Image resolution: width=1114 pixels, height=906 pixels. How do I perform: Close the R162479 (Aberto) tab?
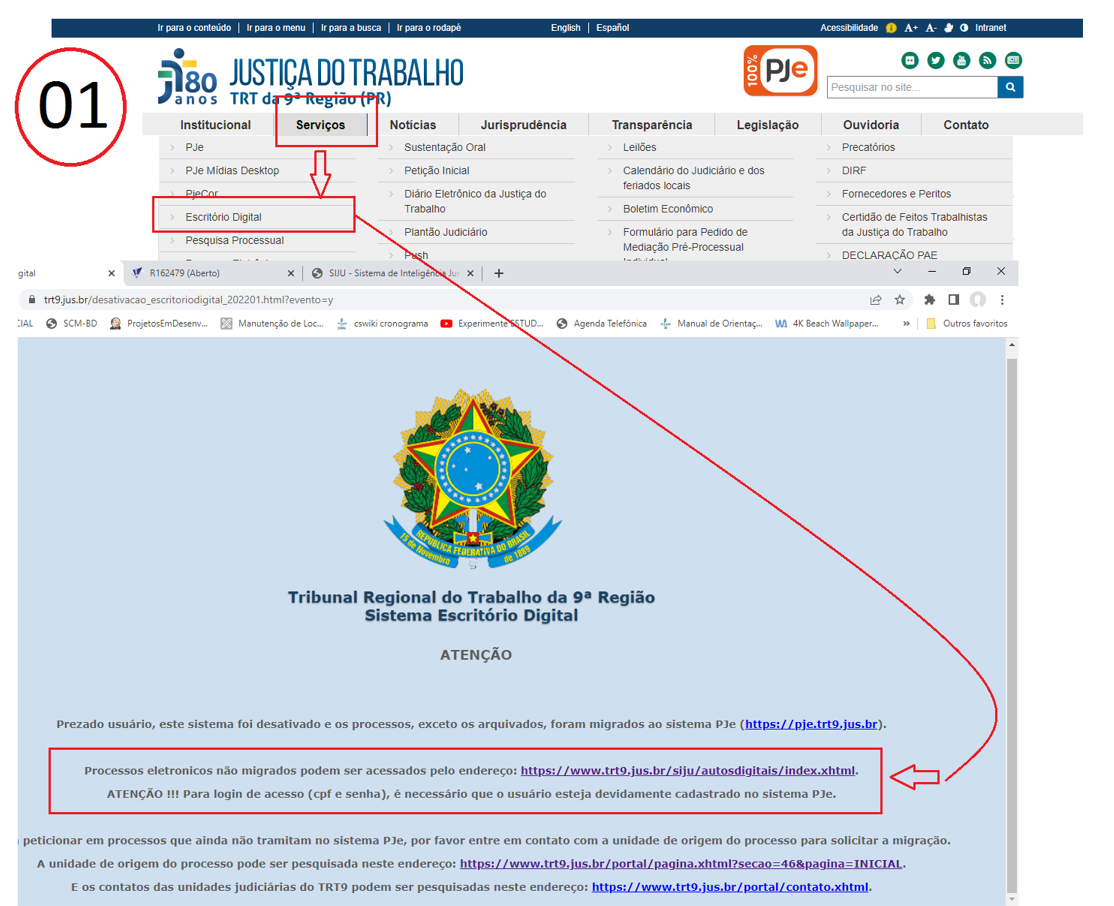(x=291, y=273)
